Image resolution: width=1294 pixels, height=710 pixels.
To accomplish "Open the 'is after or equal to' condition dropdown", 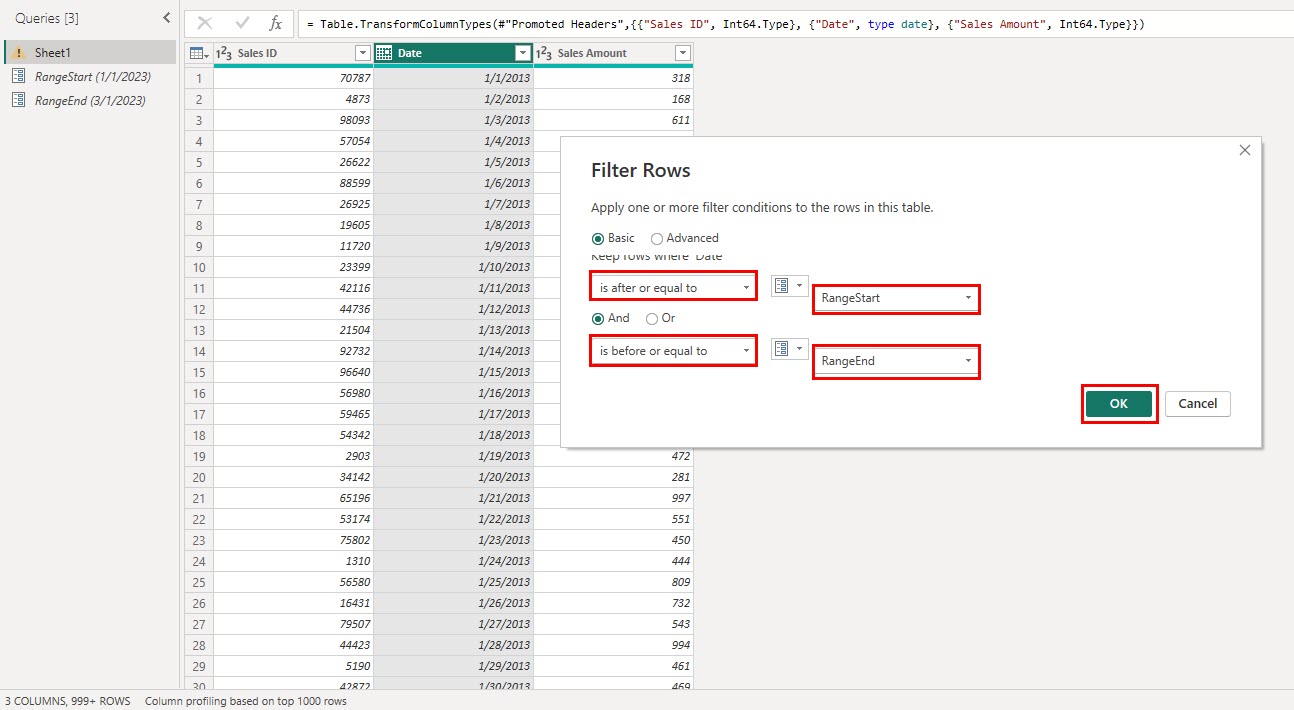I will point(744,286).
